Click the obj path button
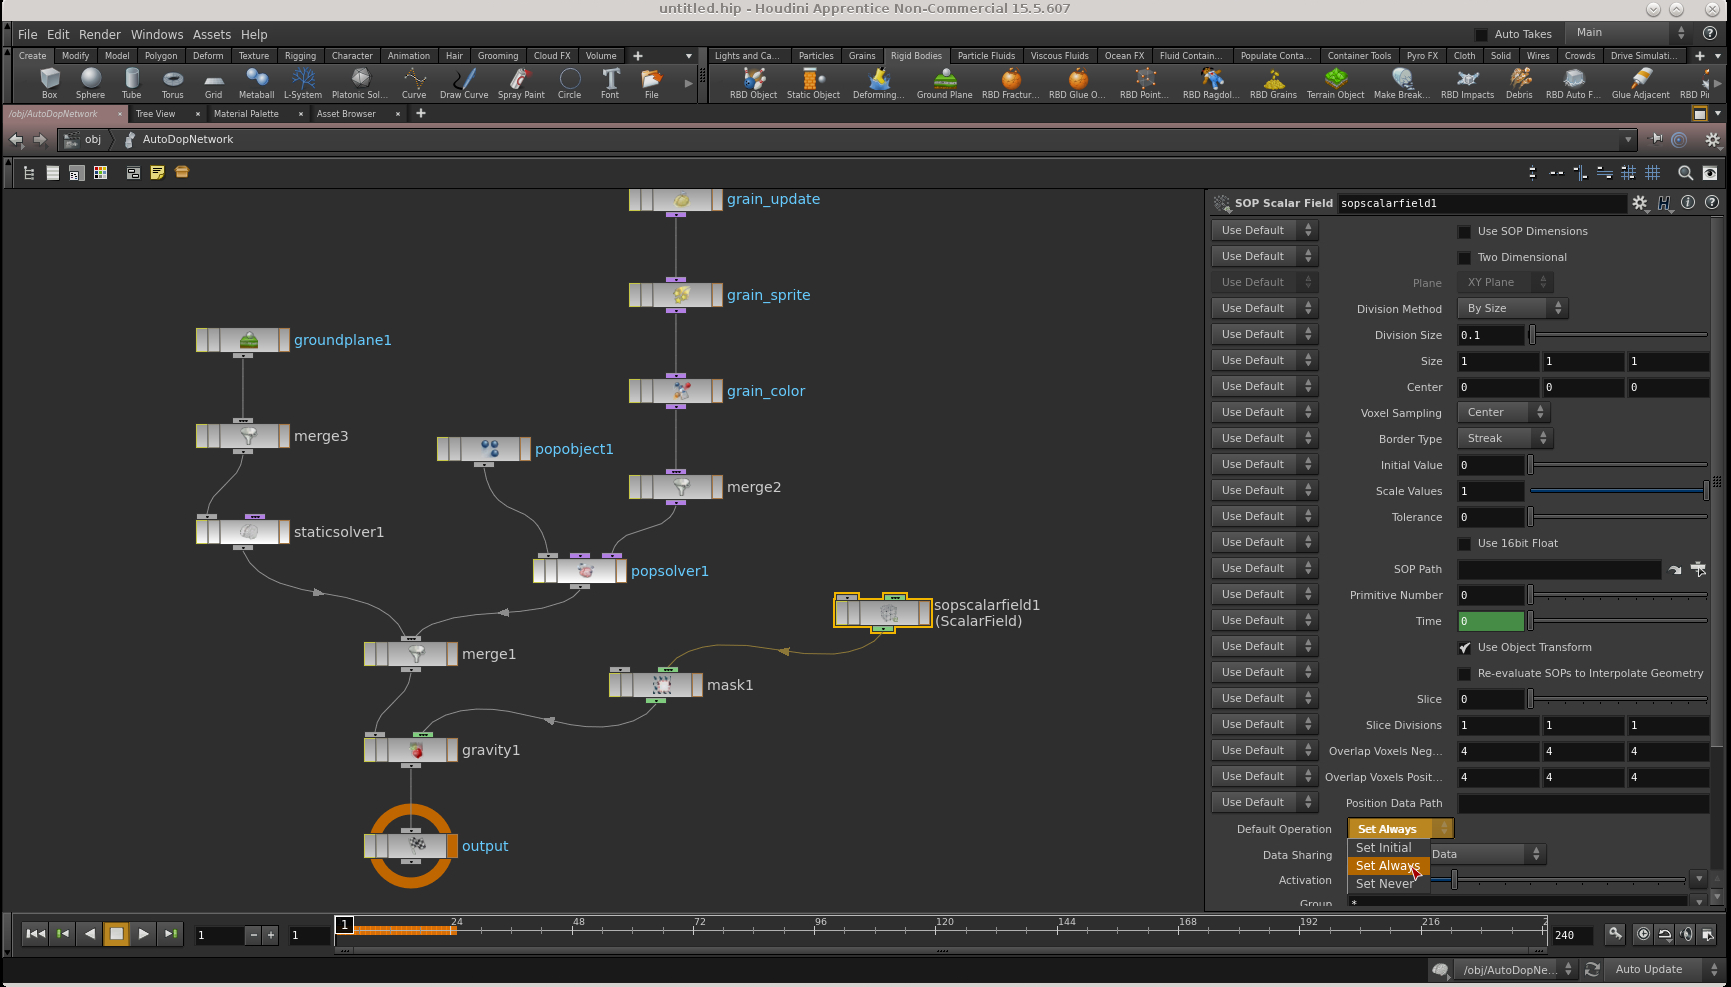1731x987 pixels. [83, 140]
